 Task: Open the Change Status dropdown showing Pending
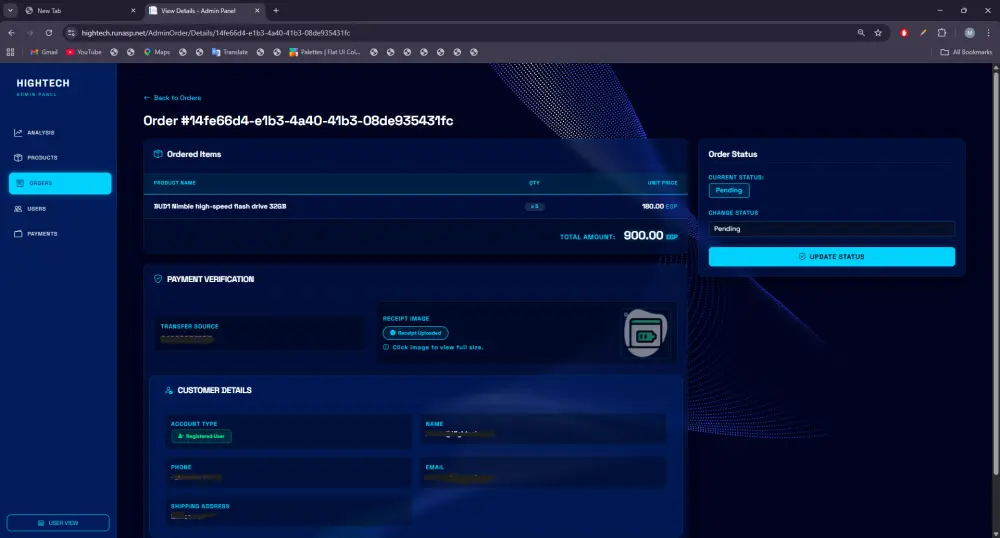point(832,229)
